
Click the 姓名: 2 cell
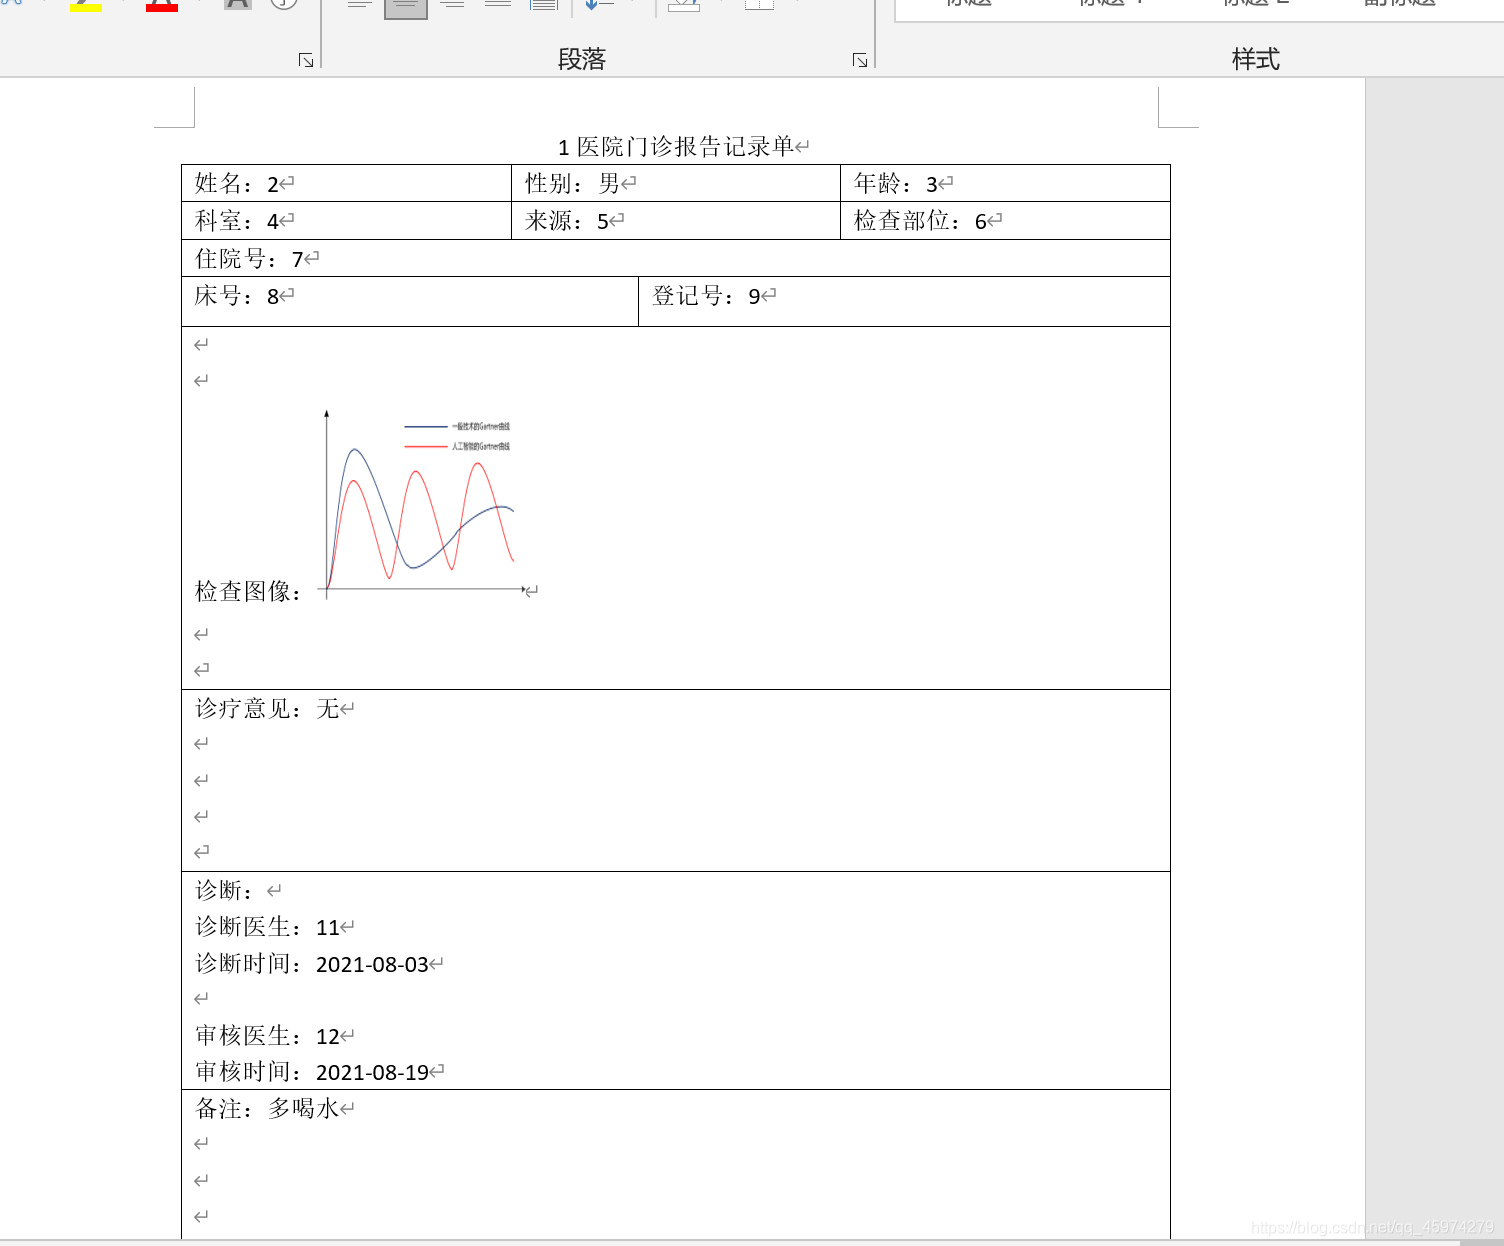[346, 183]
